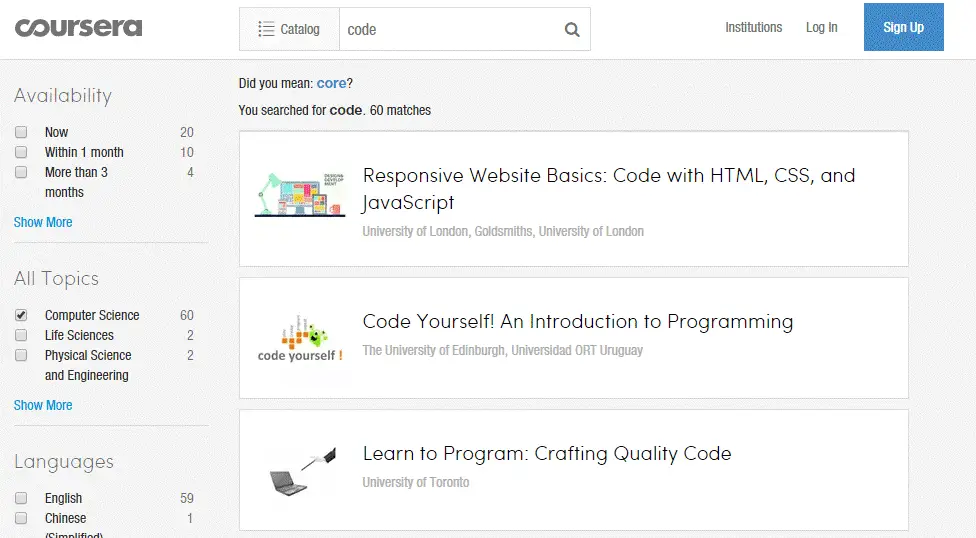
Task: Click the Sign Up button
Action: [x=903, y=27]
